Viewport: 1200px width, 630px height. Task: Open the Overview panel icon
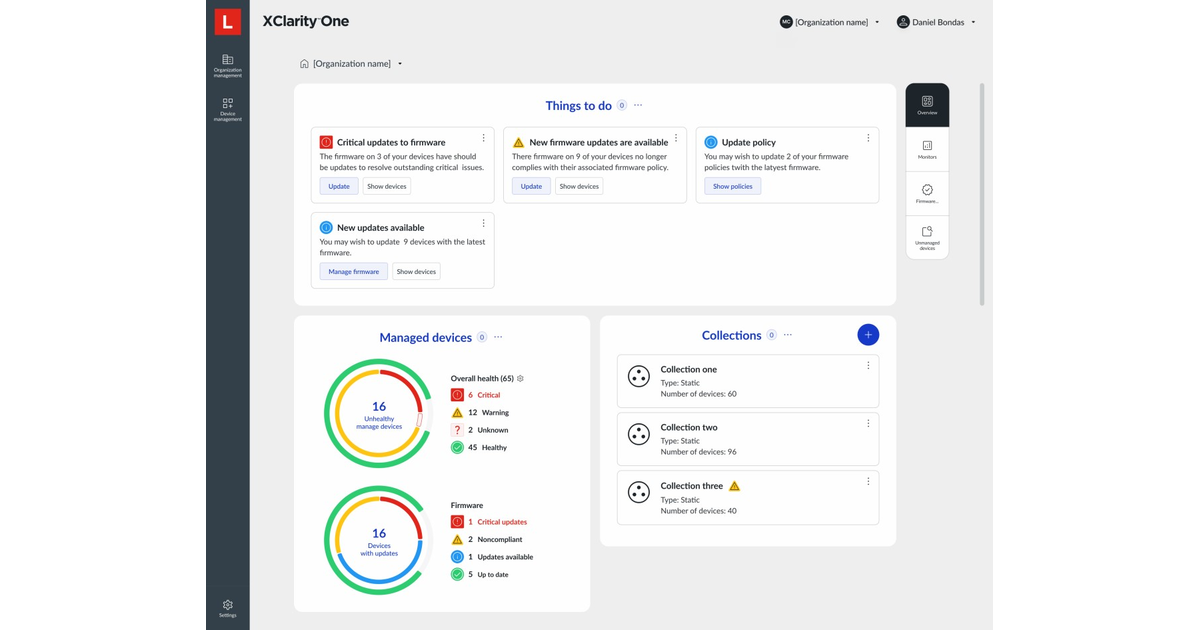pyautogui.click(x=927, y=103)
